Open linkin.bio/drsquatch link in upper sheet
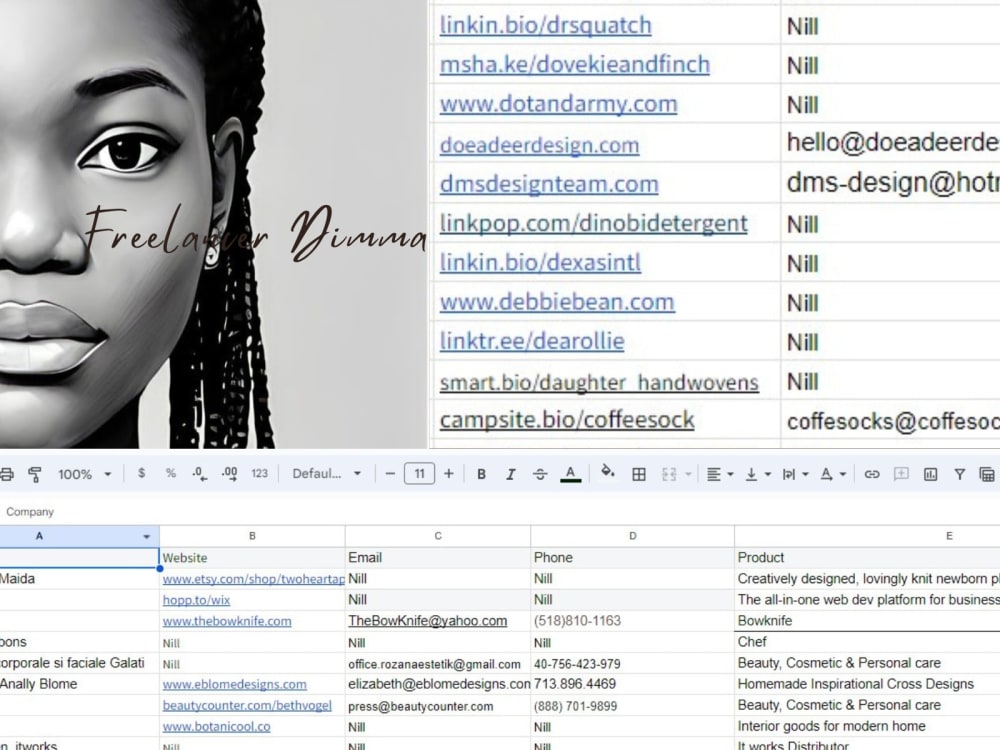 545,26
